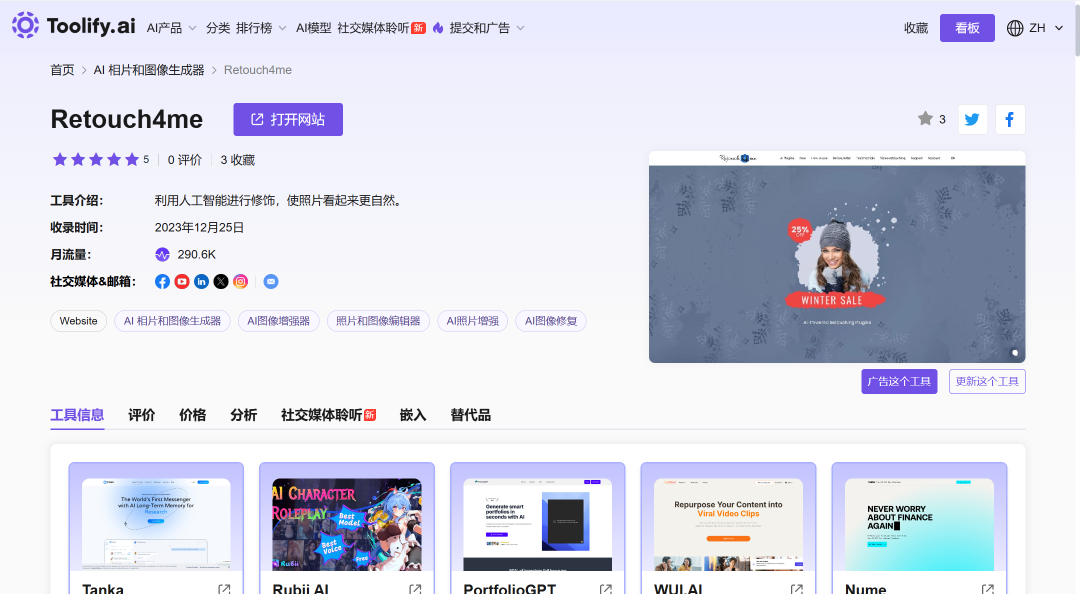
Task: Click the 广告这个工具 button
Action: point(899,381)
